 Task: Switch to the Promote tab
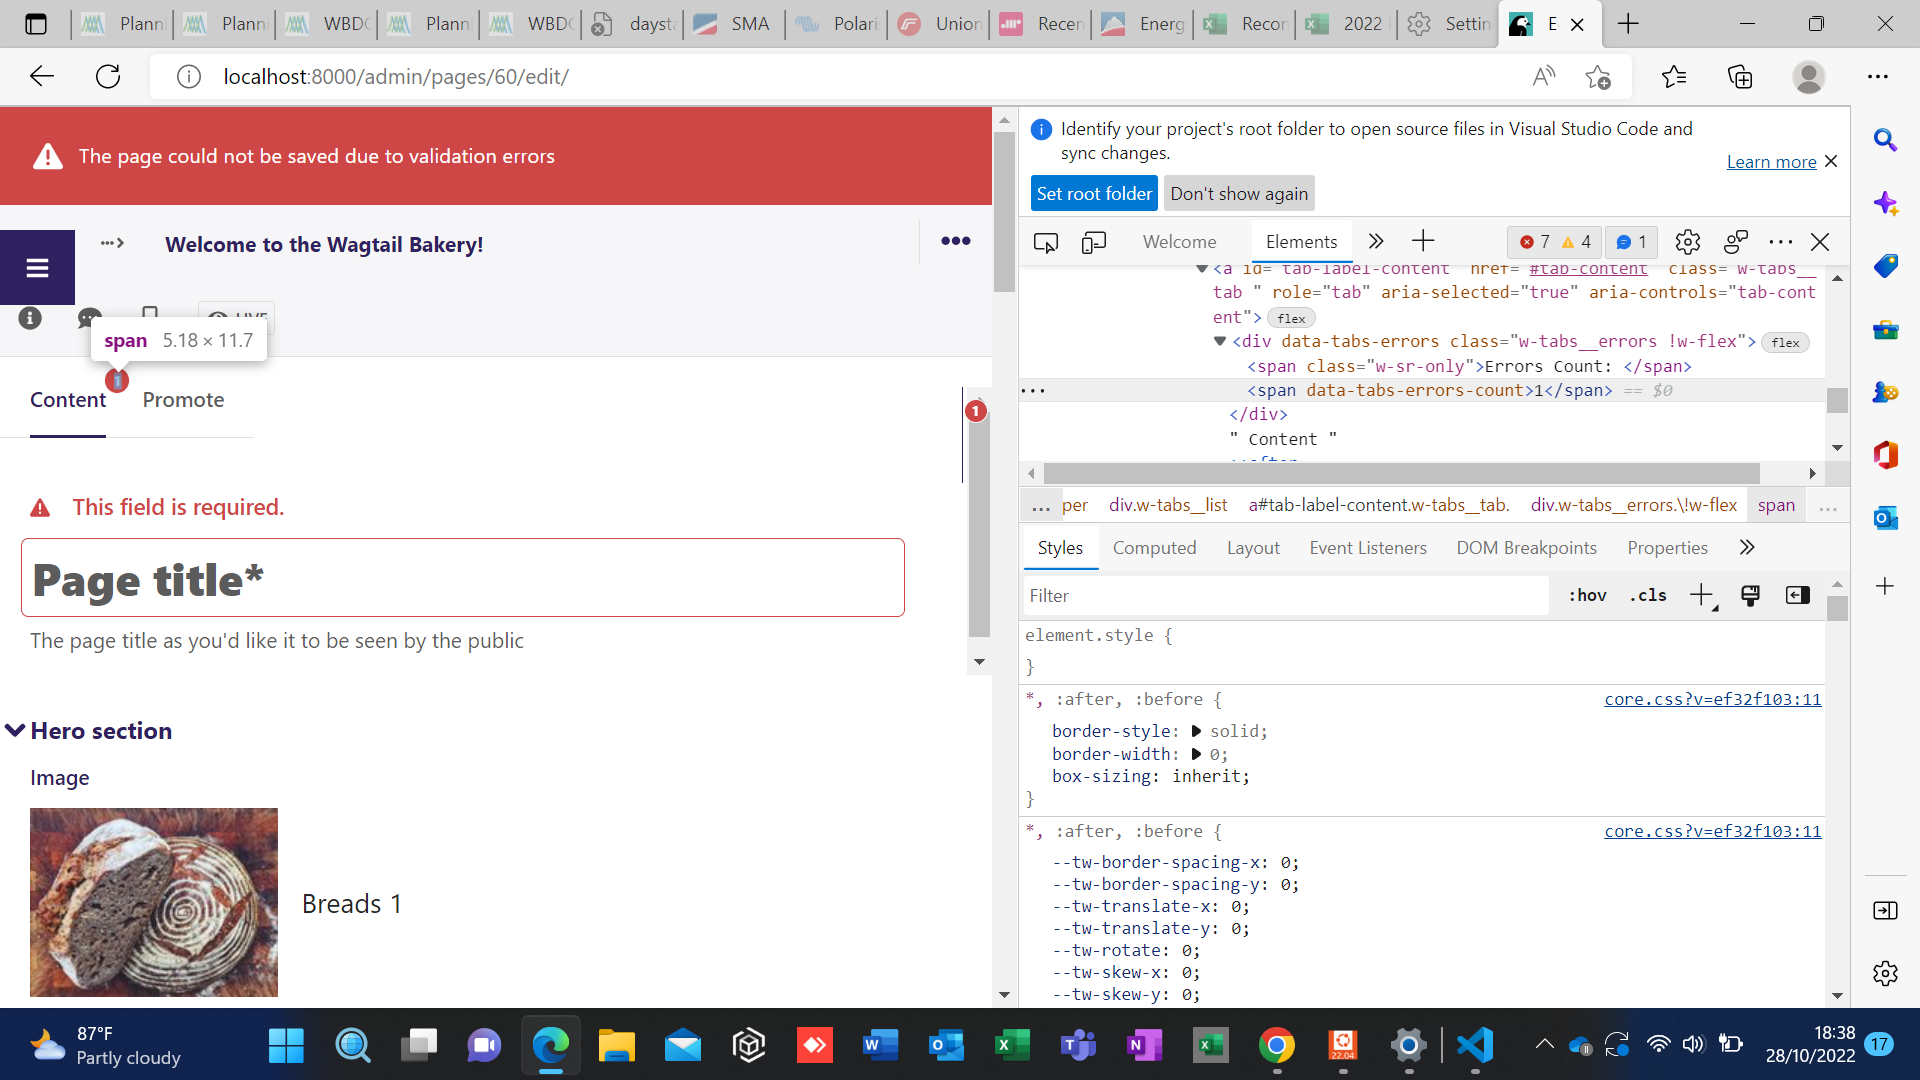point(183,400)
